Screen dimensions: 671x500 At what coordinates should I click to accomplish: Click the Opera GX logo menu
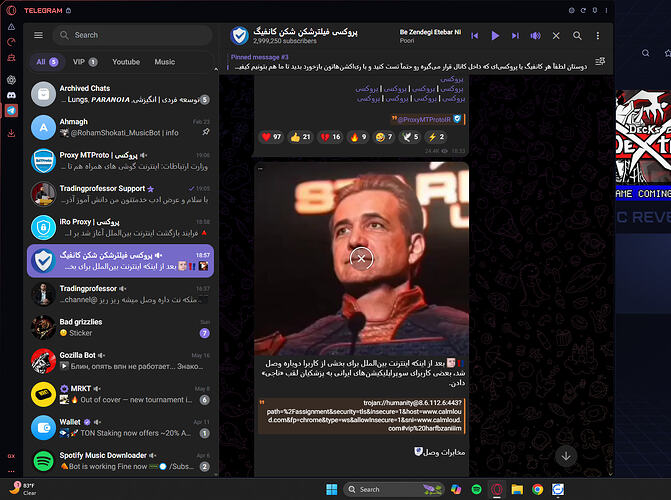[x=12, y=10]
